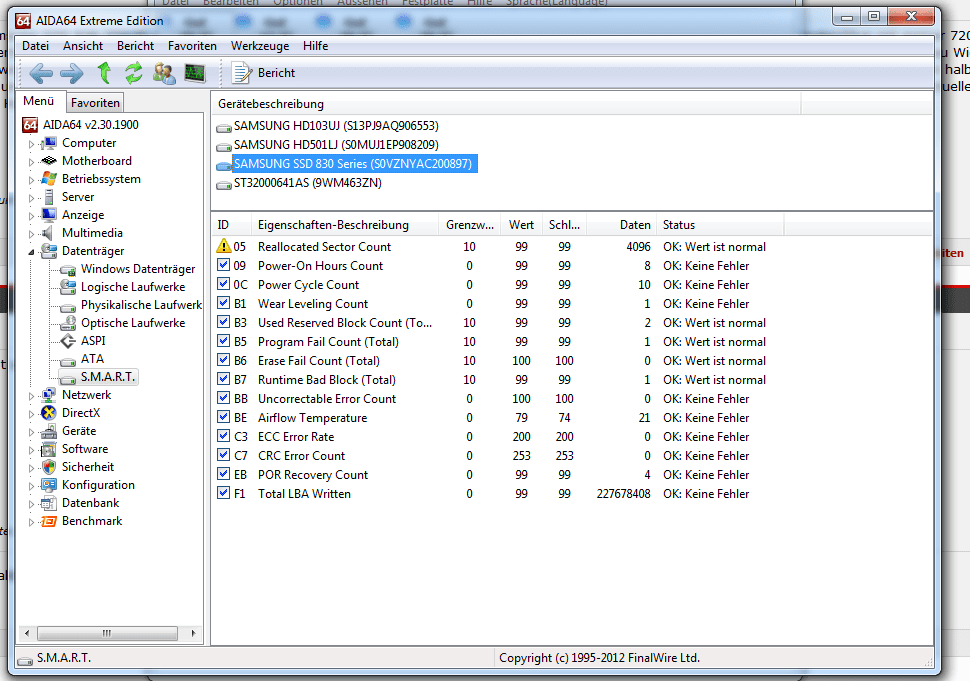The height and width of the screenshot is (681, 970).
Task: Expand the Software tree node
Action: (x=31, y=450)
